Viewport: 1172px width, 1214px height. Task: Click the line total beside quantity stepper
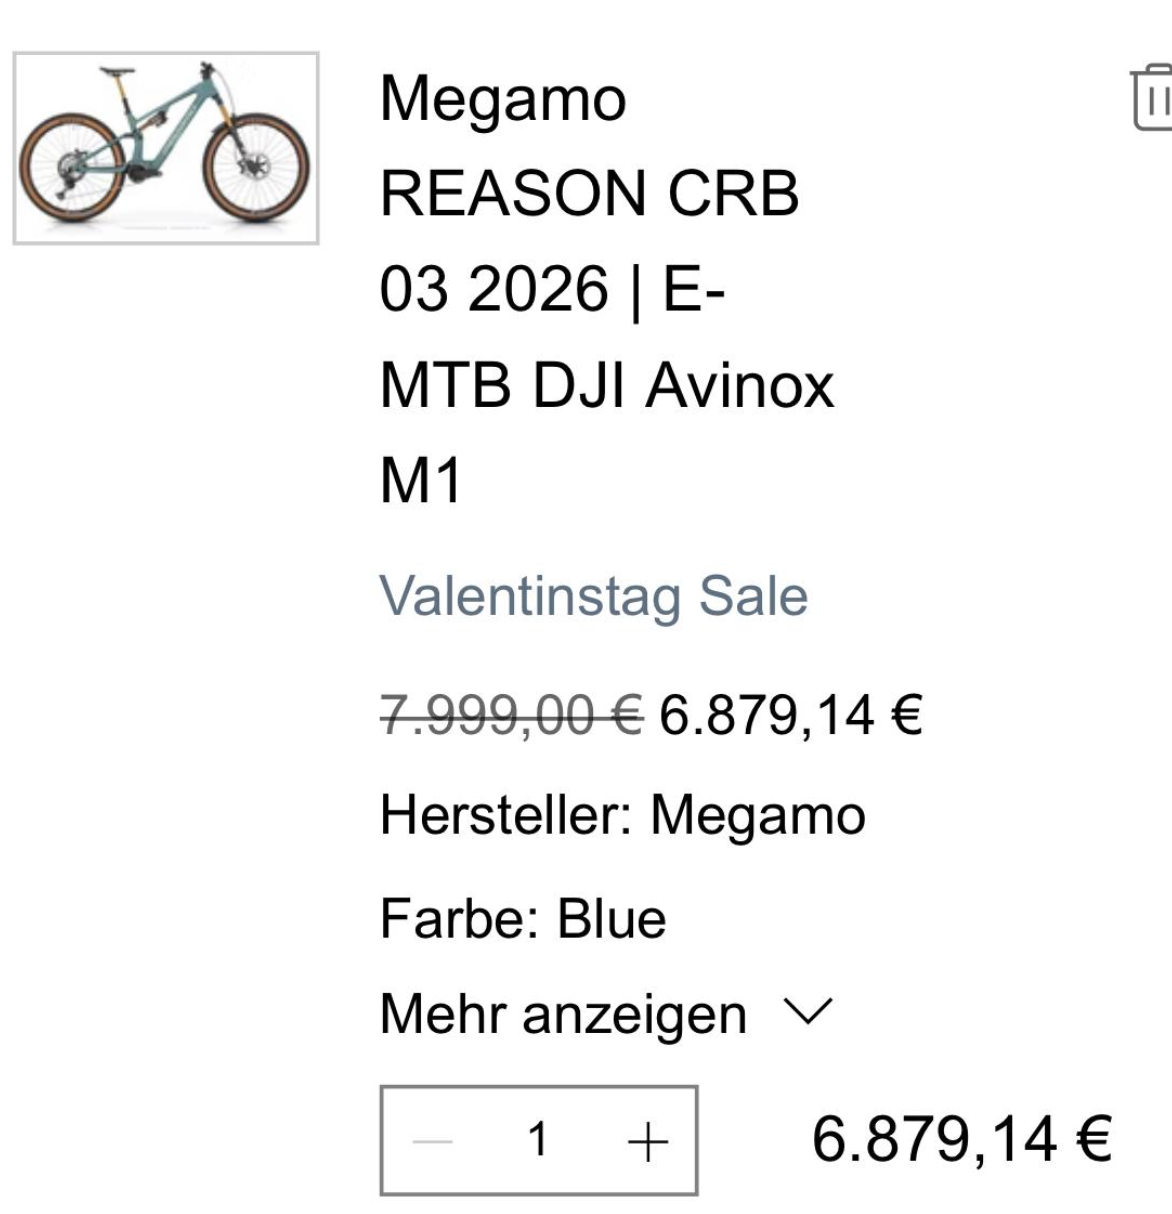pyautogui.click(x=961, y=1139)
